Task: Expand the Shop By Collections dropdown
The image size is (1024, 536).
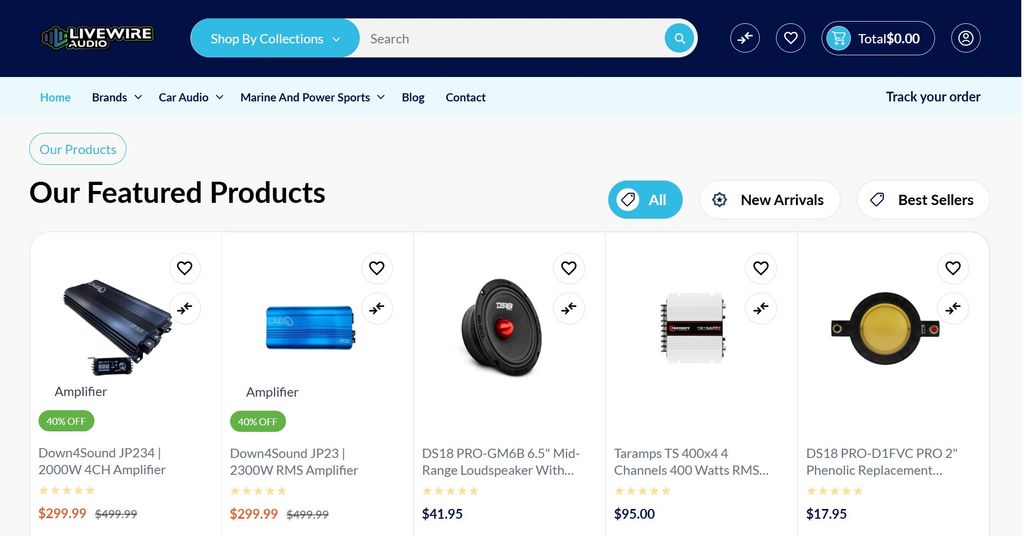Action: tap(275, 39)
